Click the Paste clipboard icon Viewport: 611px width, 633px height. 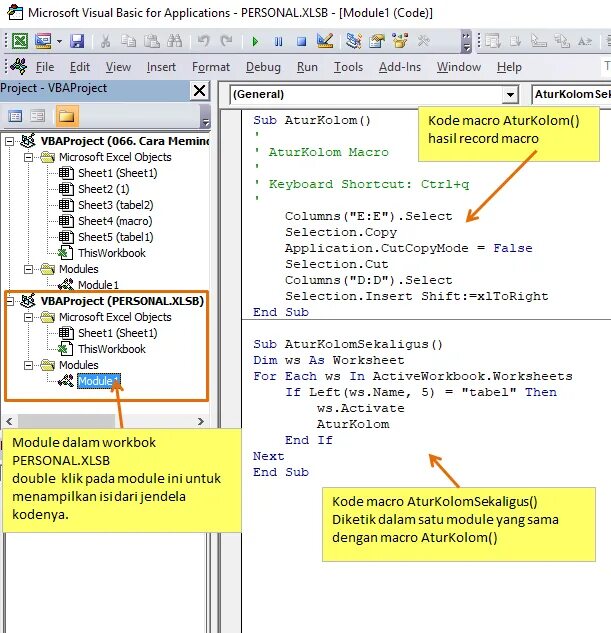[x=152, y=41]
